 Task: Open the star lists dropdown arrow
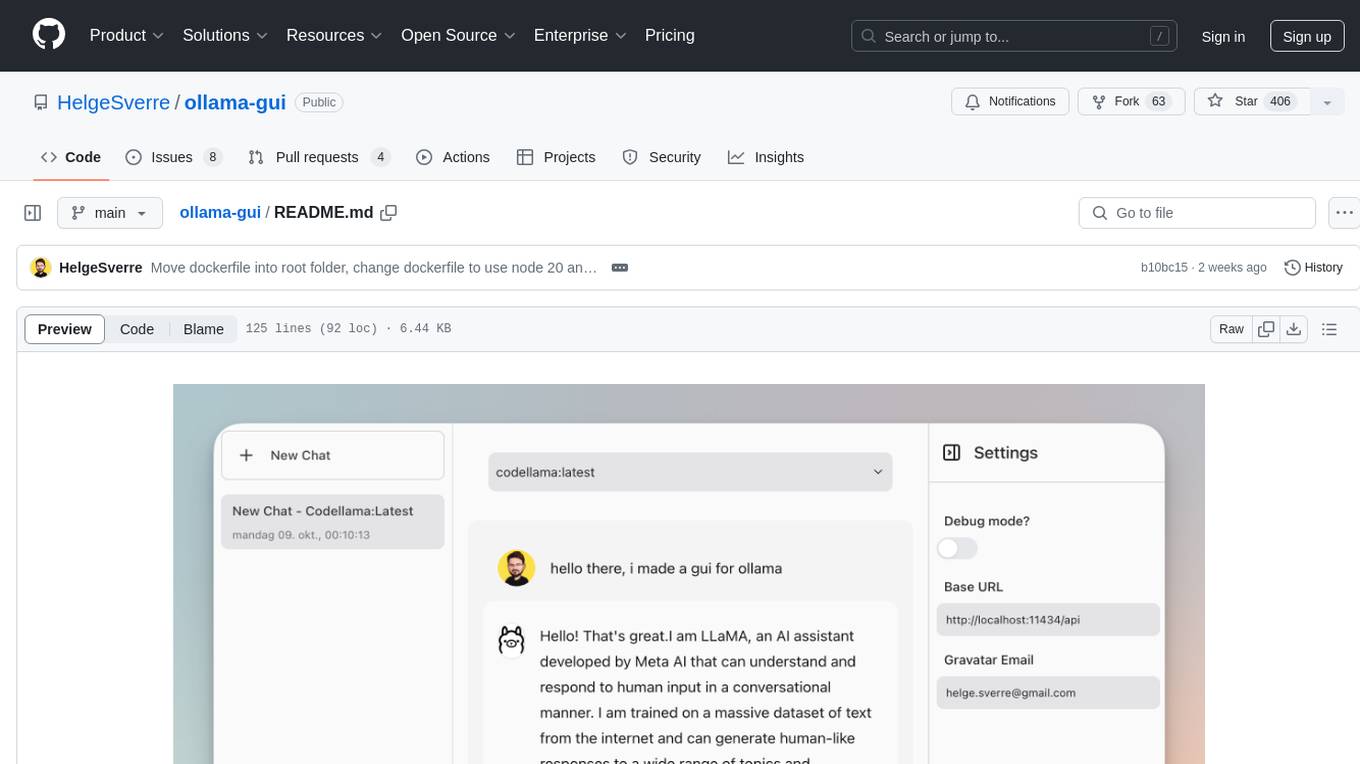[x=1327, y=102]
